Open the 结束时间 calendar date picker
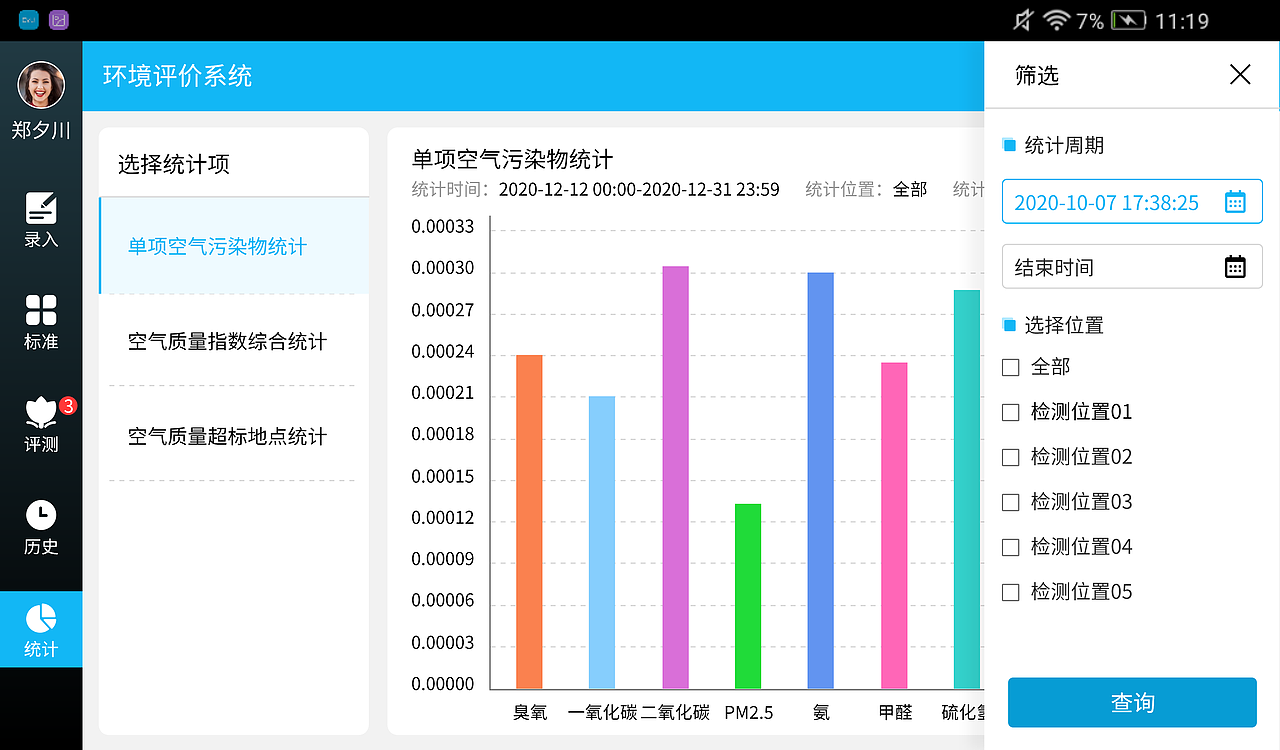This screenshot has height=750, width=1280. pyautogui.click(x=1235, y=266)
